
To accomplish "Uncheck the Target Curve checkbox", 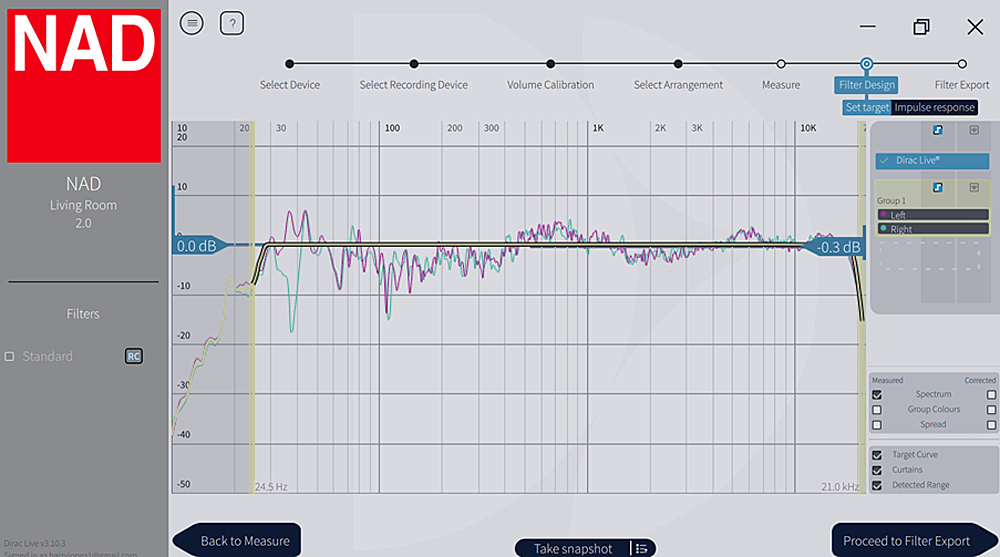I will pyautogui.click(x=877, y=455).
